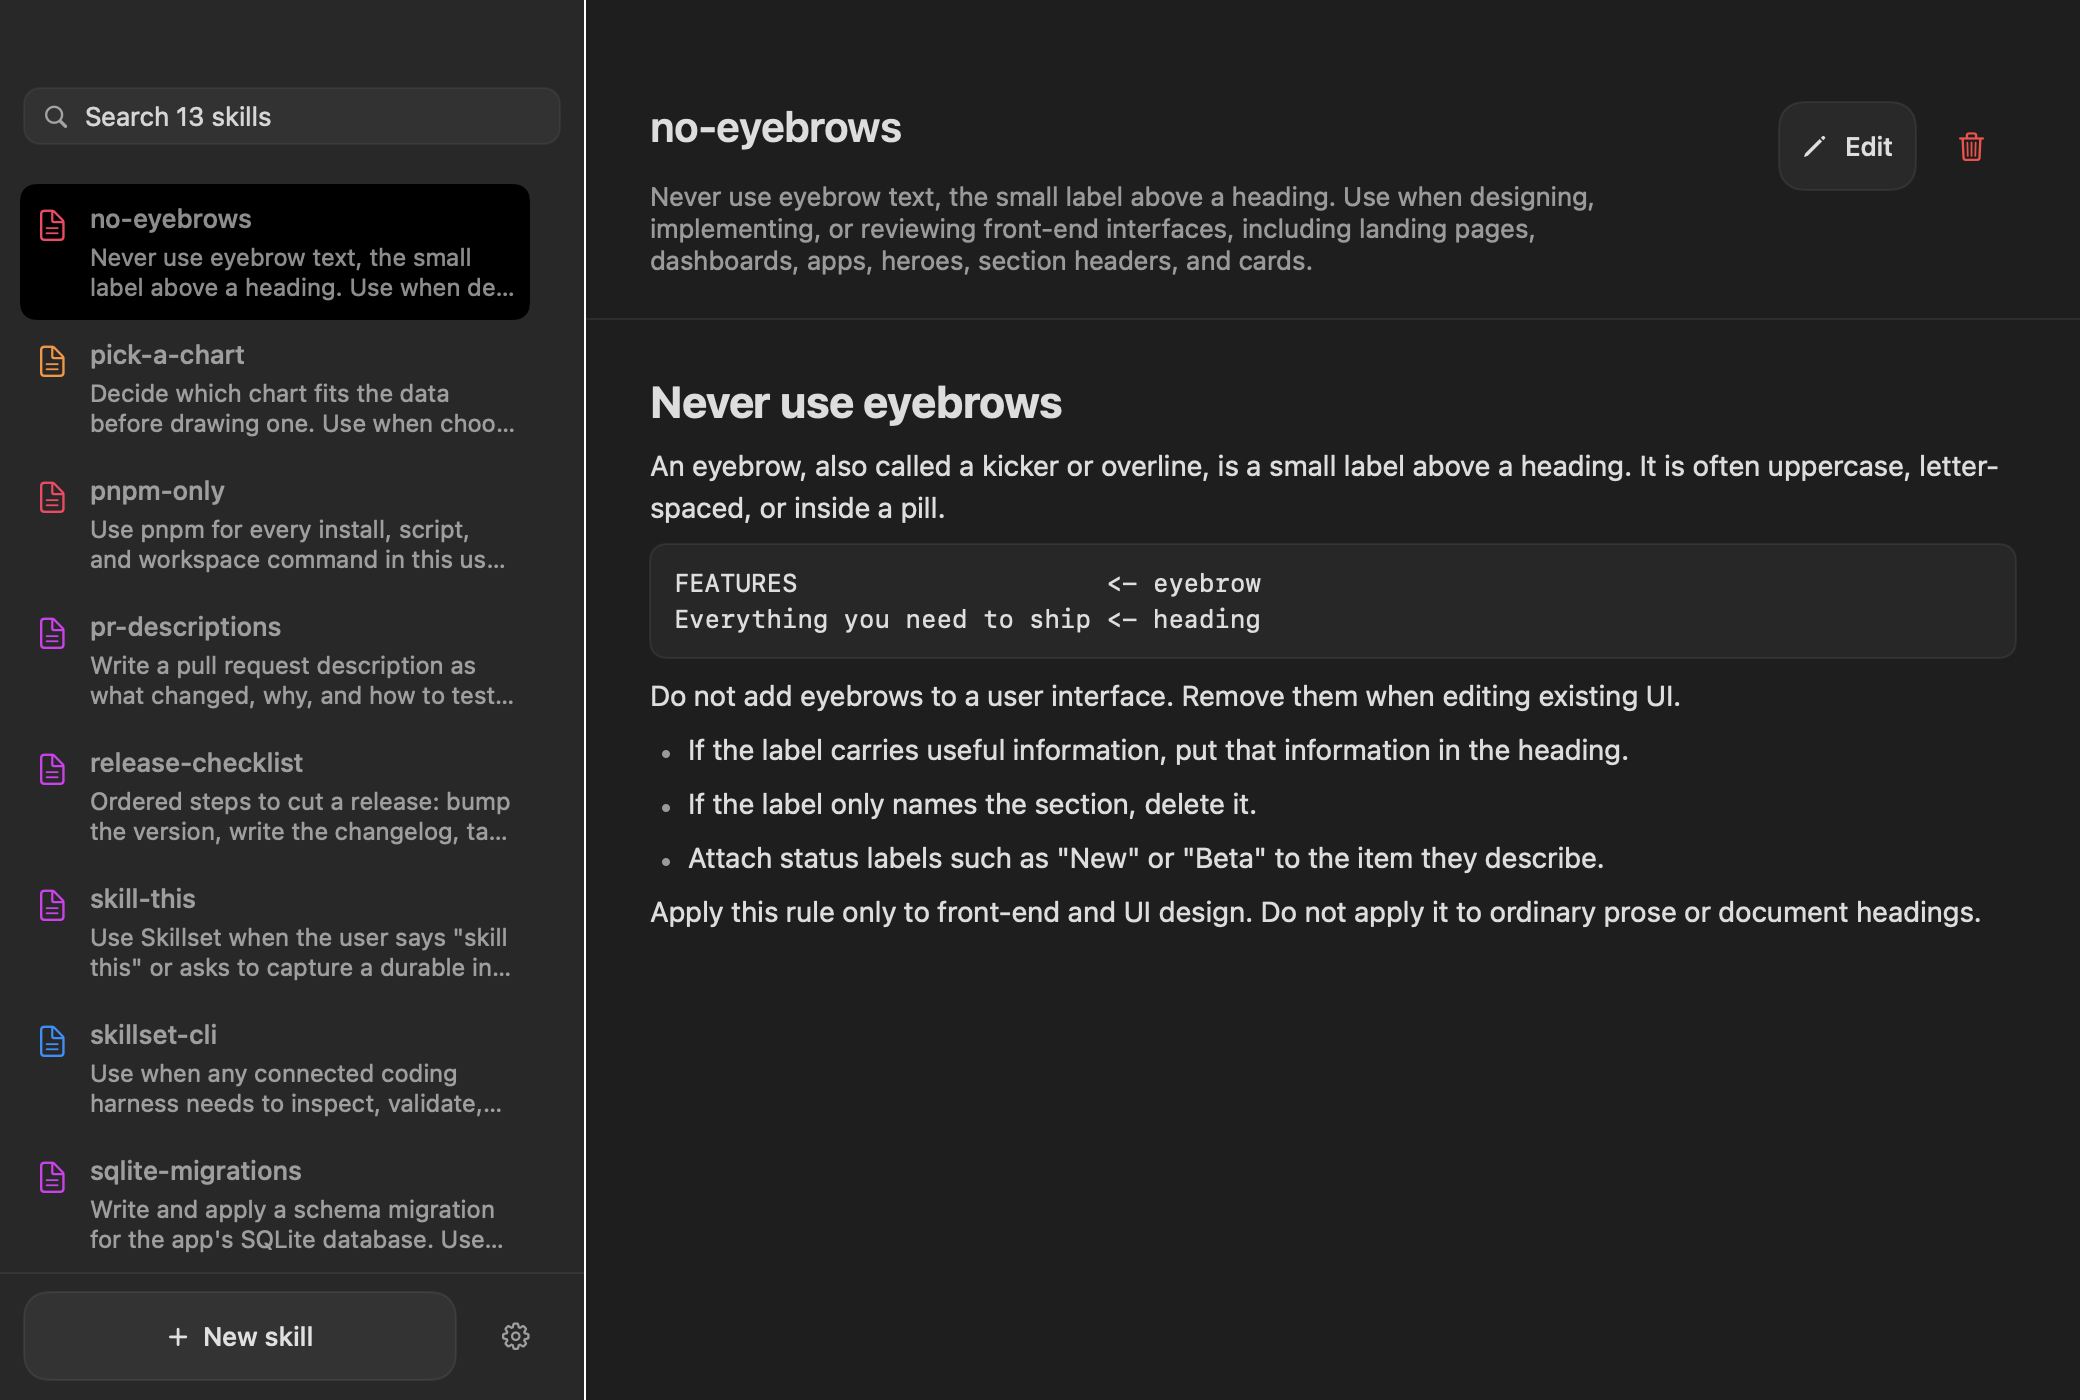
Task: Click the magnifying glass search icon
Action: tap(56, 117)
